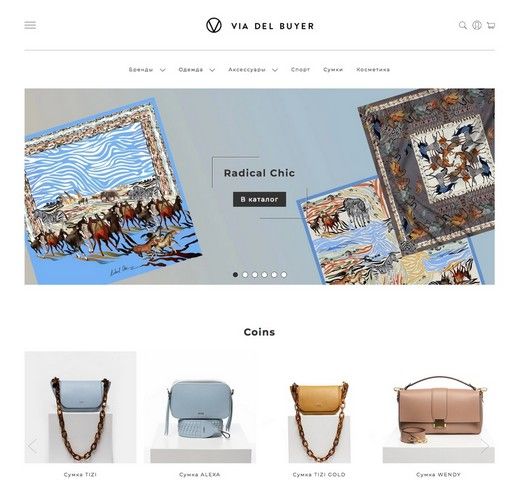The height and width of the screenshot is (480, 520).
Task: Expand the Аксессуары dropdown menu
Action: click(x=253, y=70)
